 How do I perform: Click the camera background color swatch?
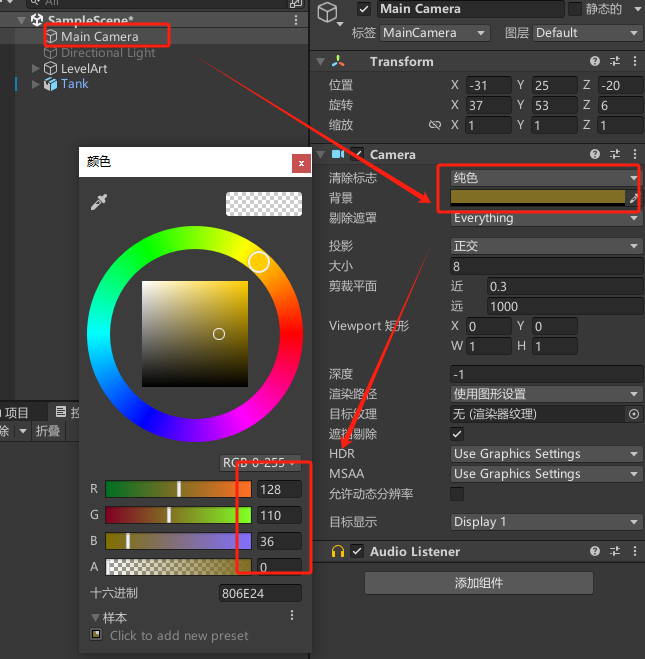click(x=538, y=198)
